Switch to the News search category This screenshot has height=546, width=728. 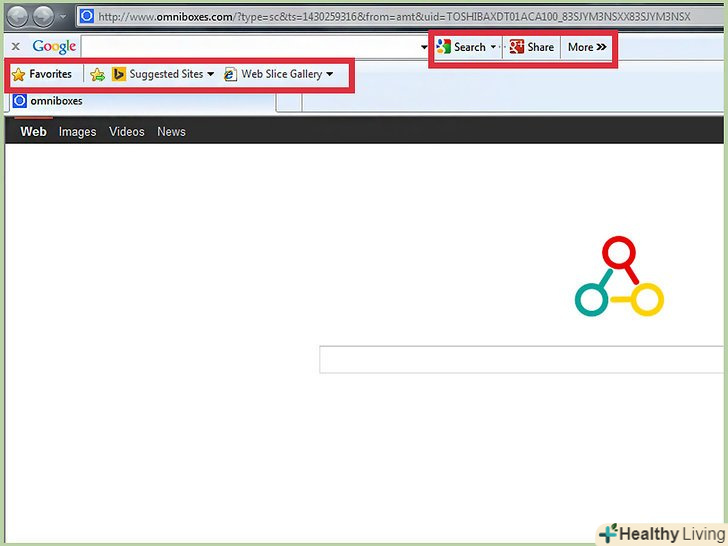tap(171, 132)
